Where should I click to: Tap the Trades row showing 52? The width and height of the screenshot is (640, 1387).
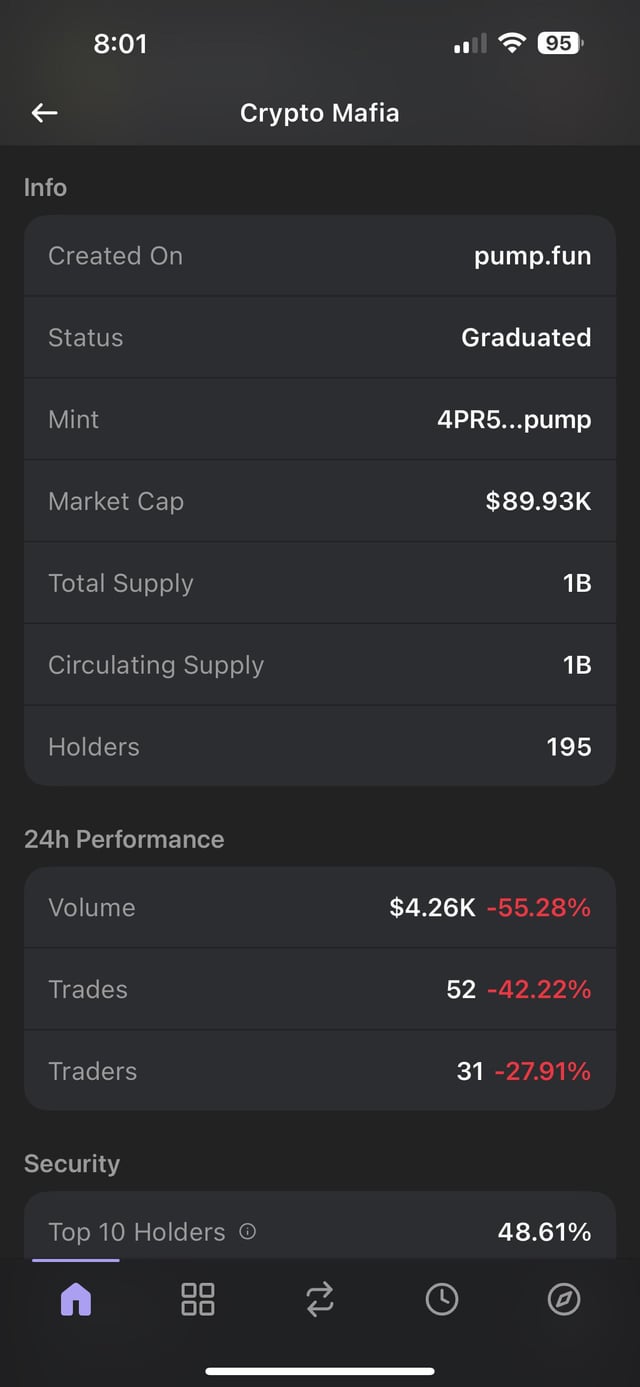320,989
